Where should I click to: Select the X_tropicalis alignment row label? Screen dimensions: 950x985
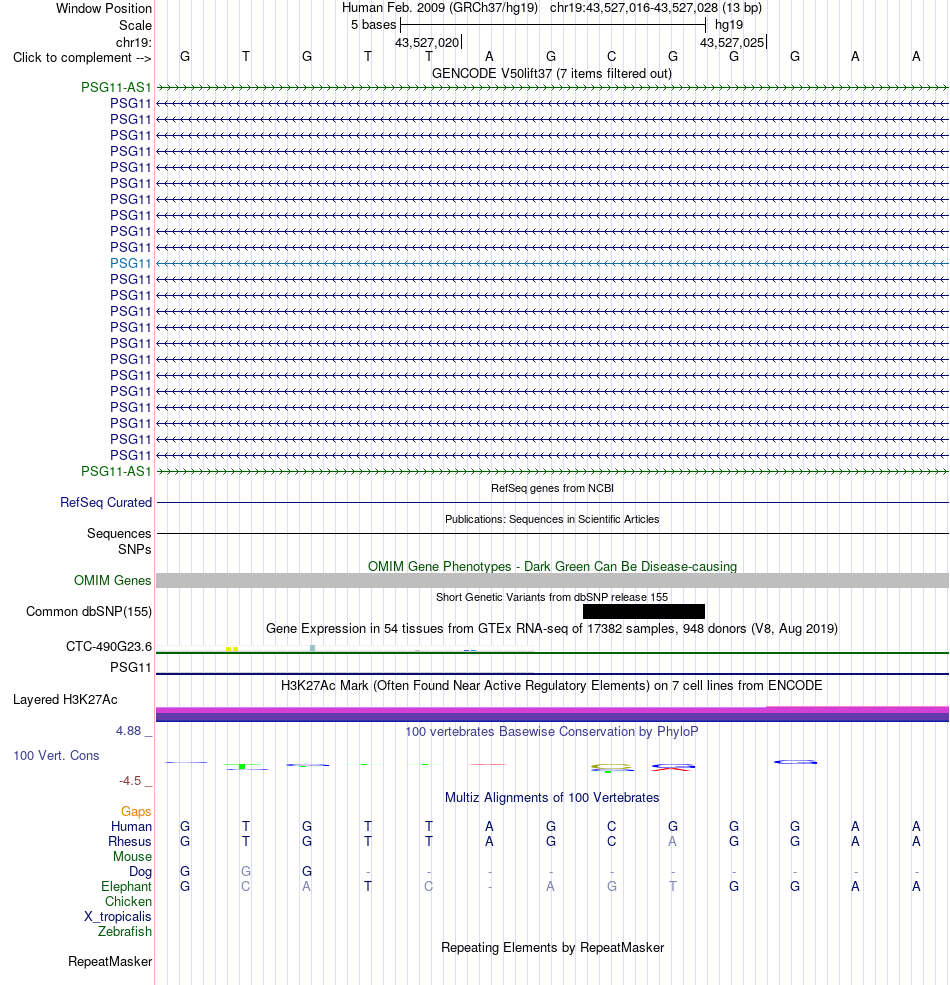click(x=117, y=917)
